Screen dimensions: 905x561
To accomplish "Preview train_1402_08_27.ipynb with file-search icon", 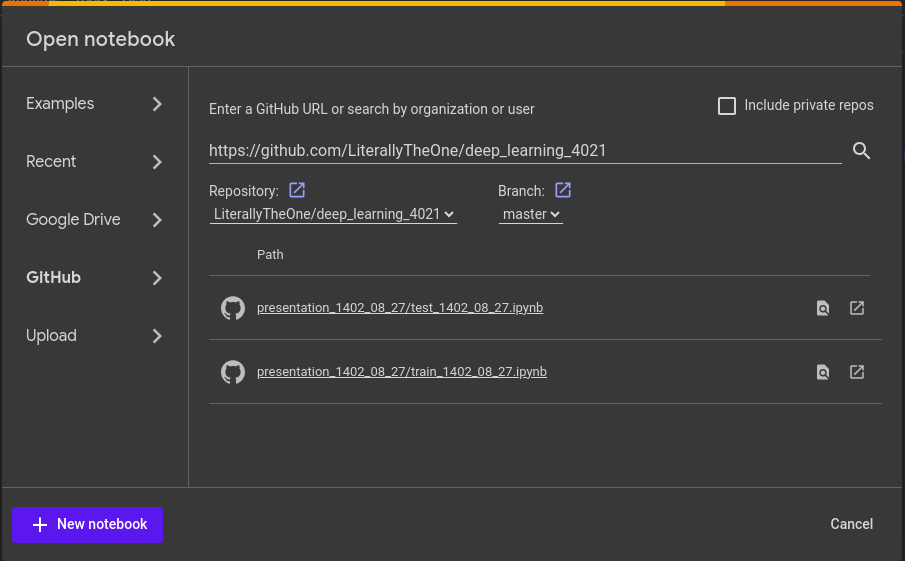I will tap(823, 372).
